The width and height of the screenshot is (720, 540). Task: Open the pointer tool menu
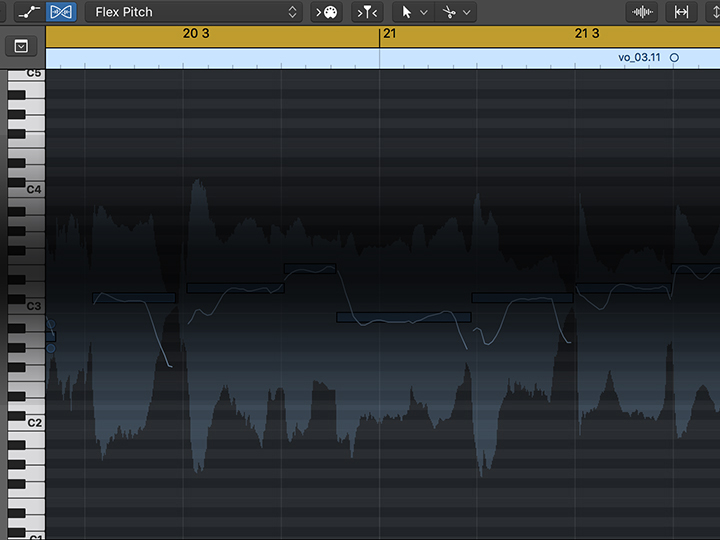[x=413, y=12]
